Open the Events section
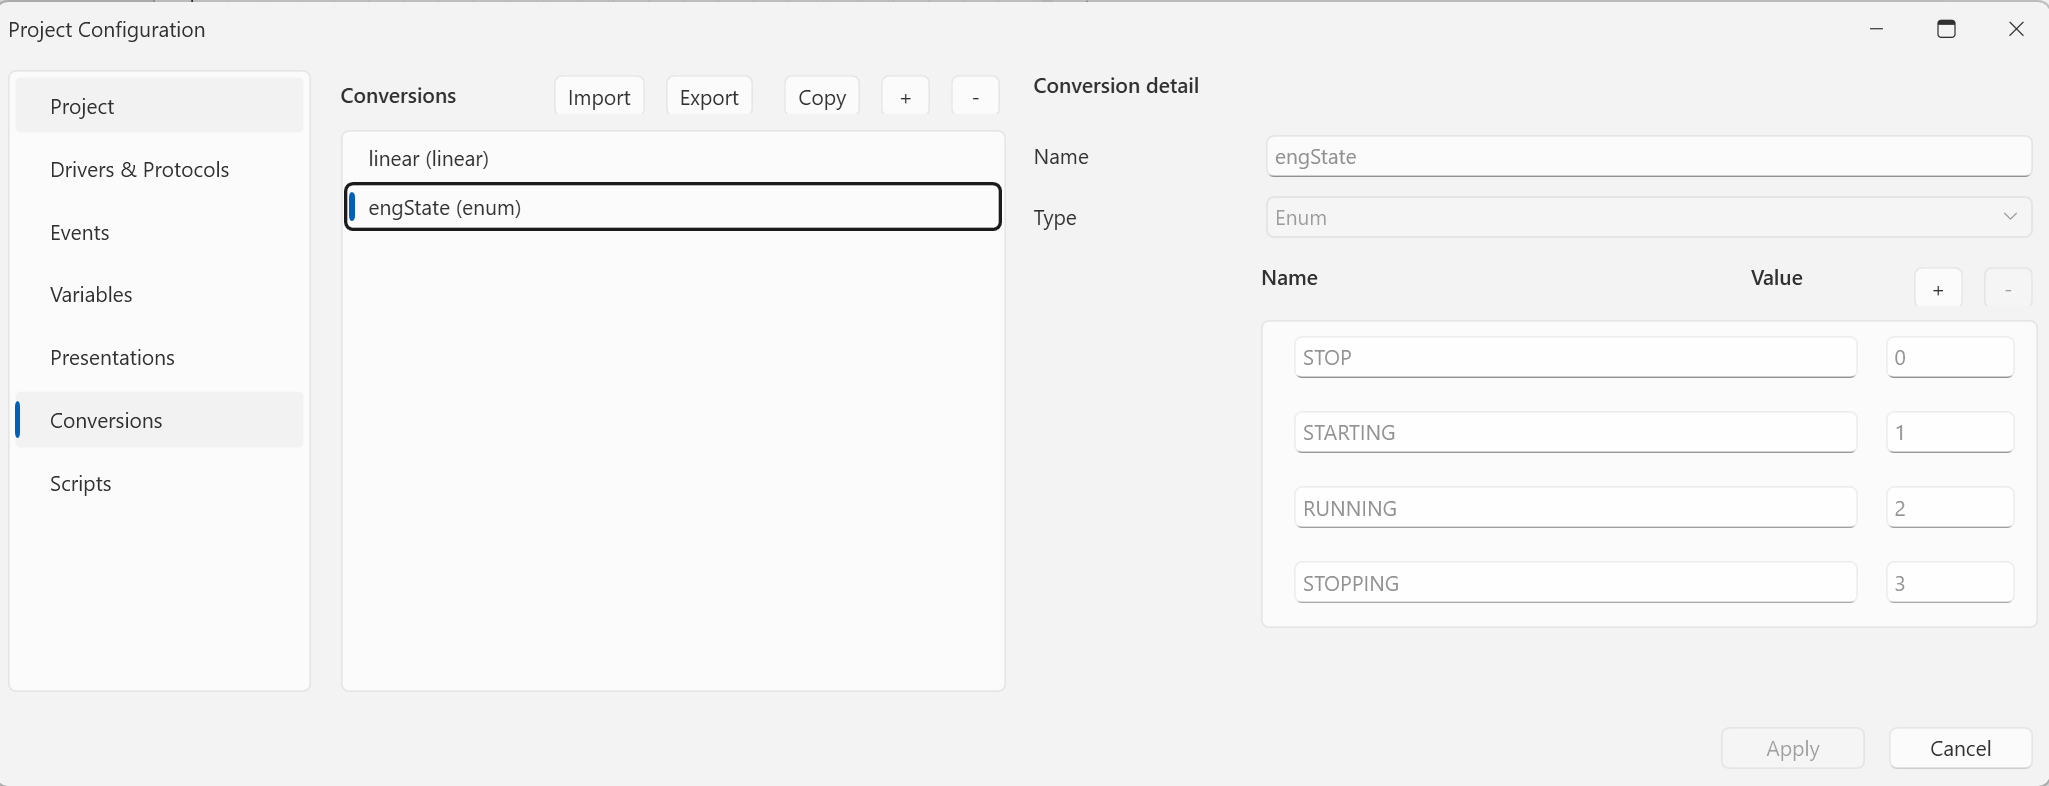 tap(159, 232)
